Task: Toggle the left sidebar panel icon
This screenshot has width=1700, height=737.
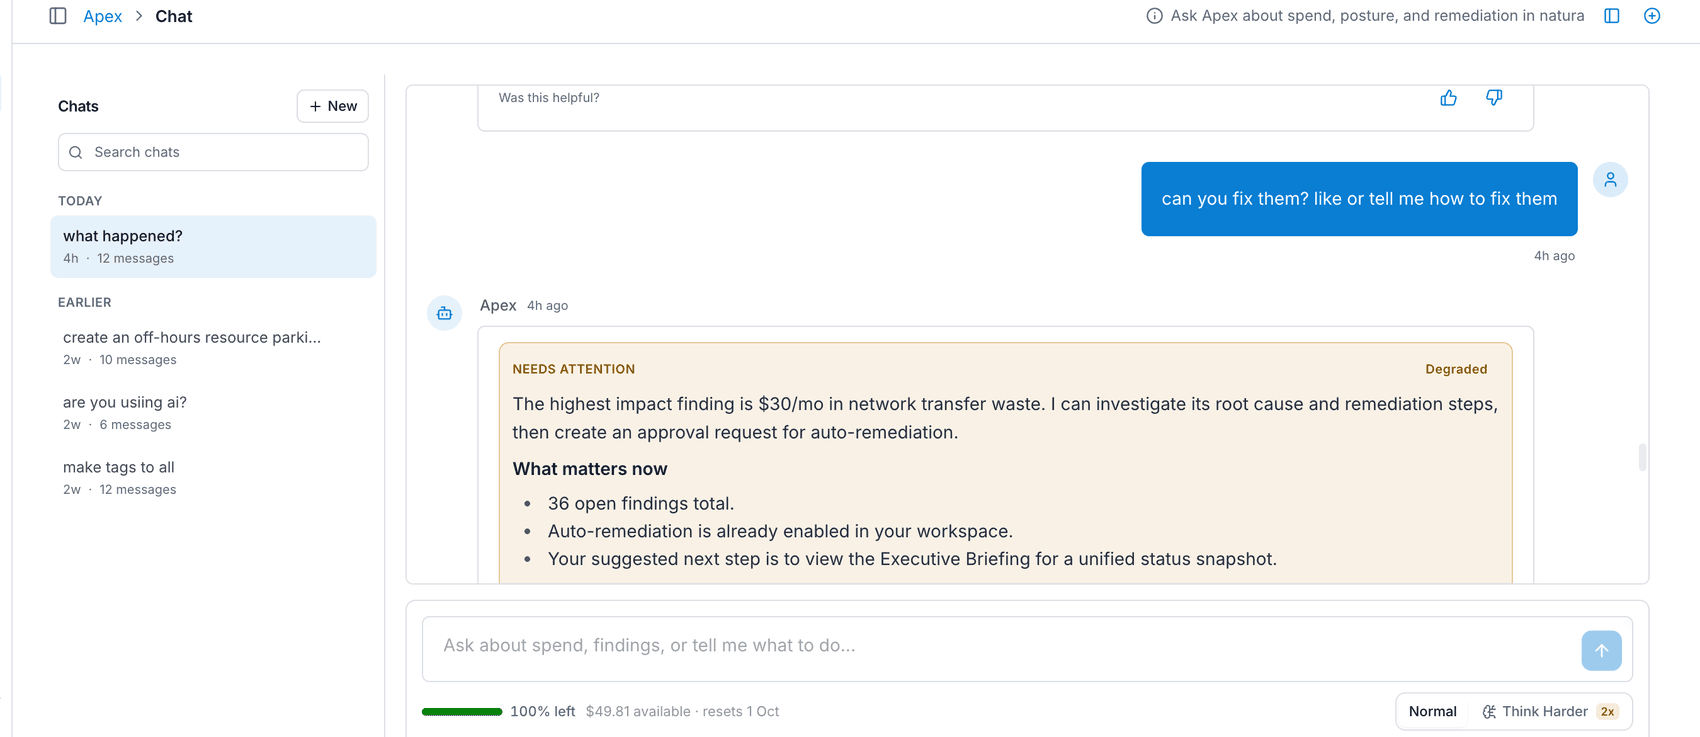Action: (x=58, y=16)
